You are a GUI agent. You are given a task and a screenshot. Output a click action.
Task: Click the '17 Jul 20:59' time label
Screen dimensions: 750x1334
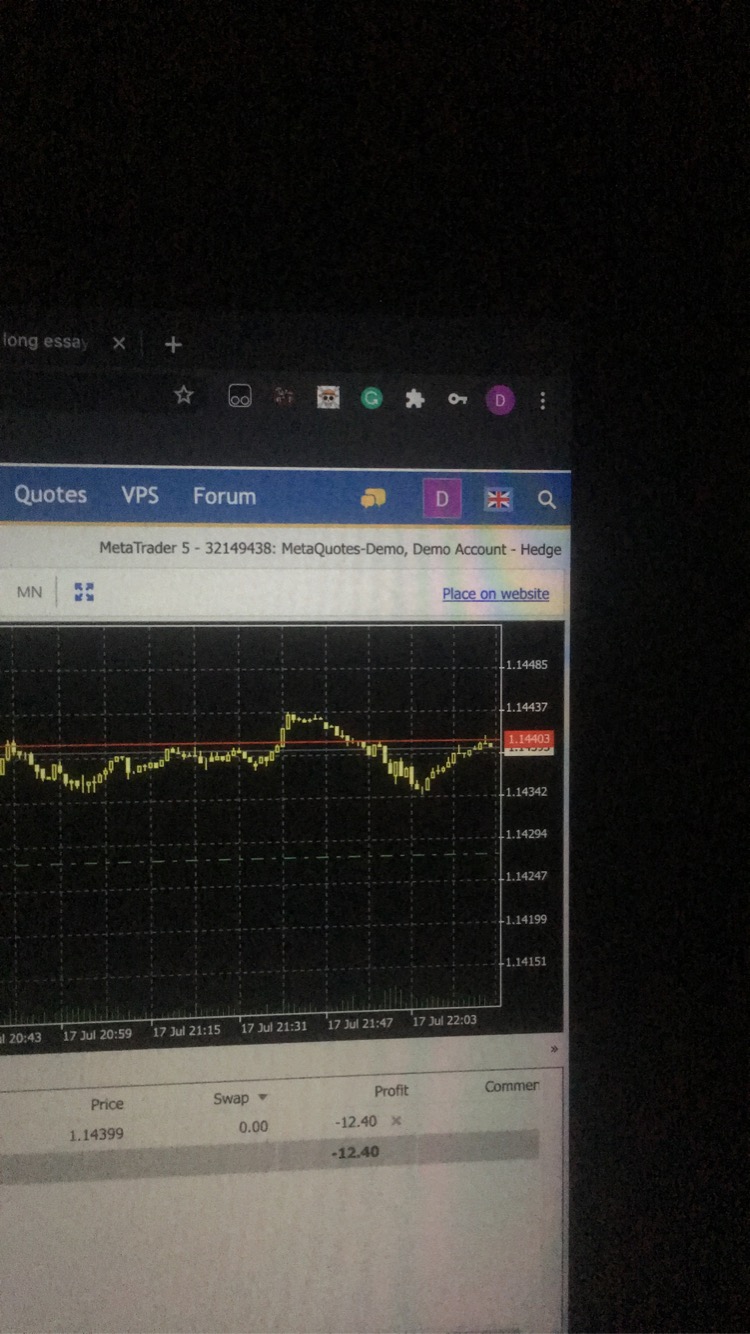97,1034
